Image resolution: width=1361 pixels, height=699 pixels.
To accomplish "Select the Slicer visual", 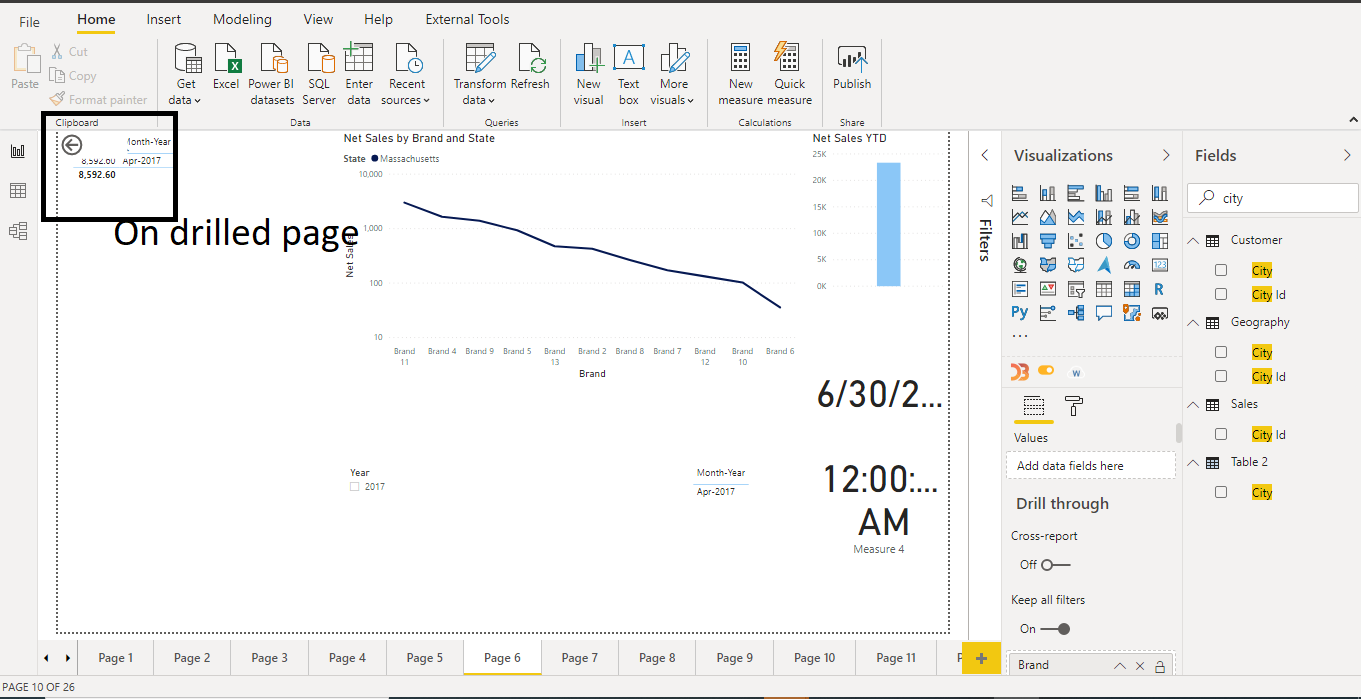I will tap(1076, 289).
